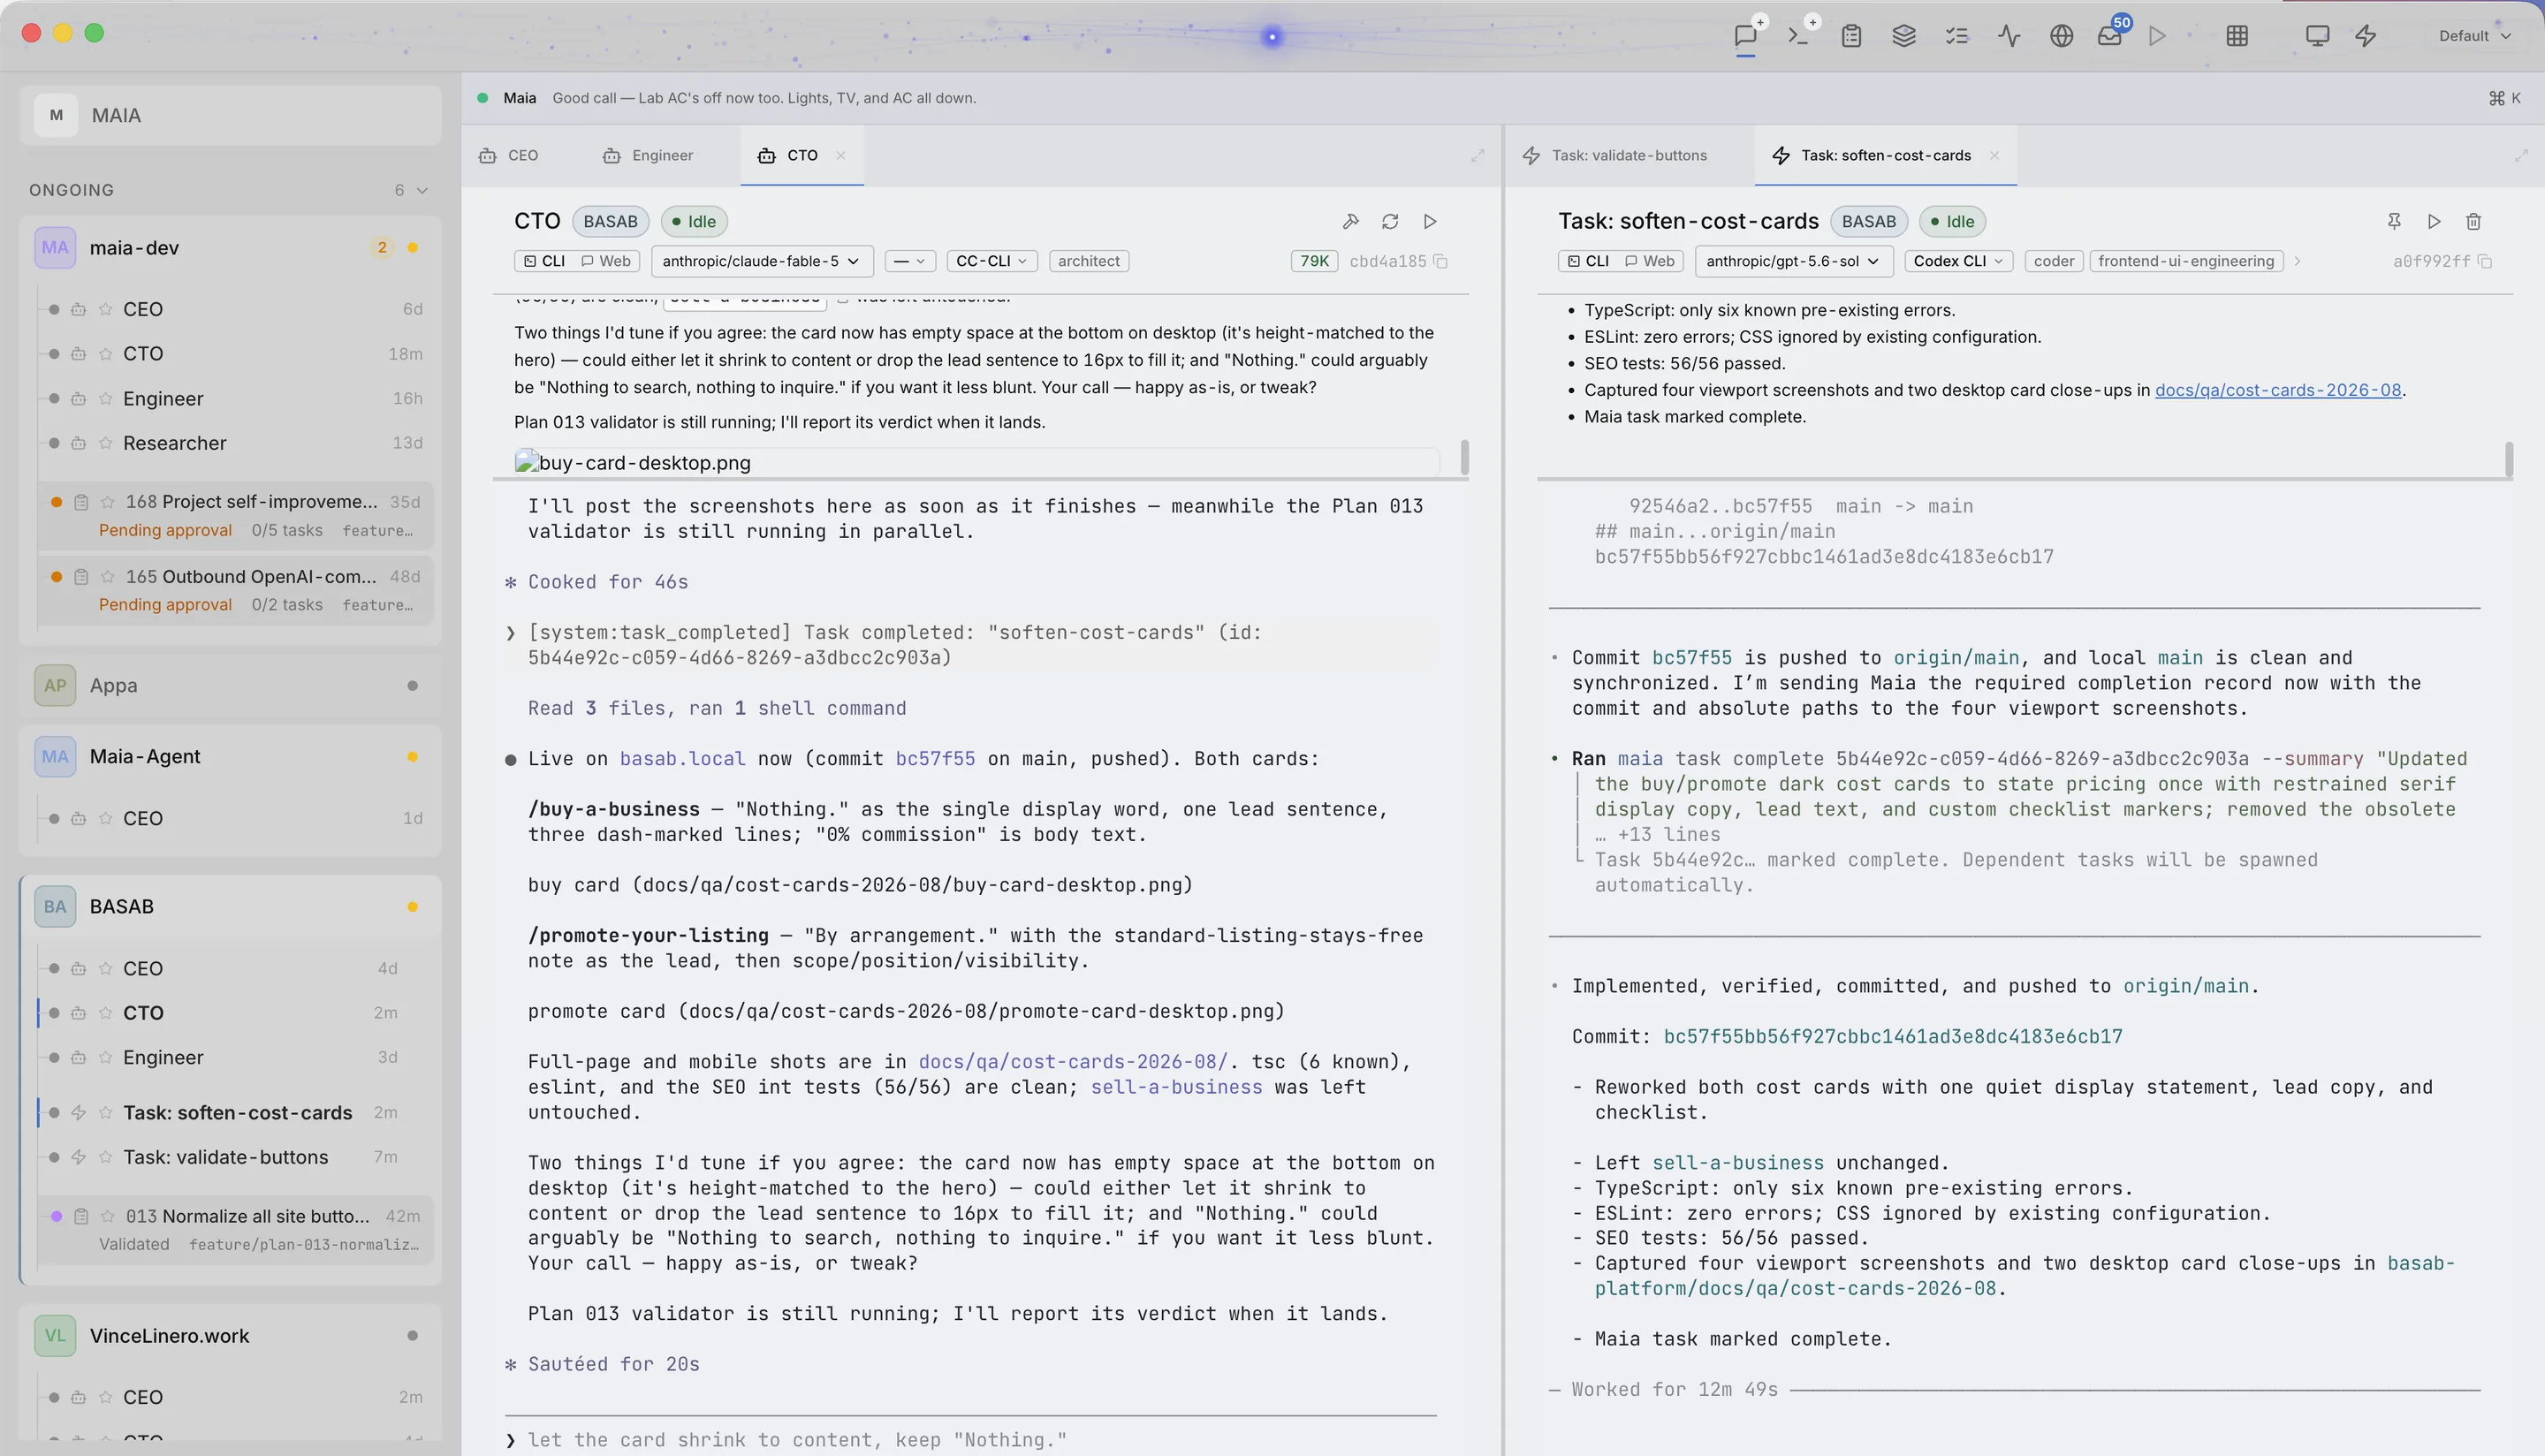The height and width of the screenshot is (1456, 2545).
Task: Open the anthropic/gpt-5.6-sol model dropdown
Action: [1793, 261]
